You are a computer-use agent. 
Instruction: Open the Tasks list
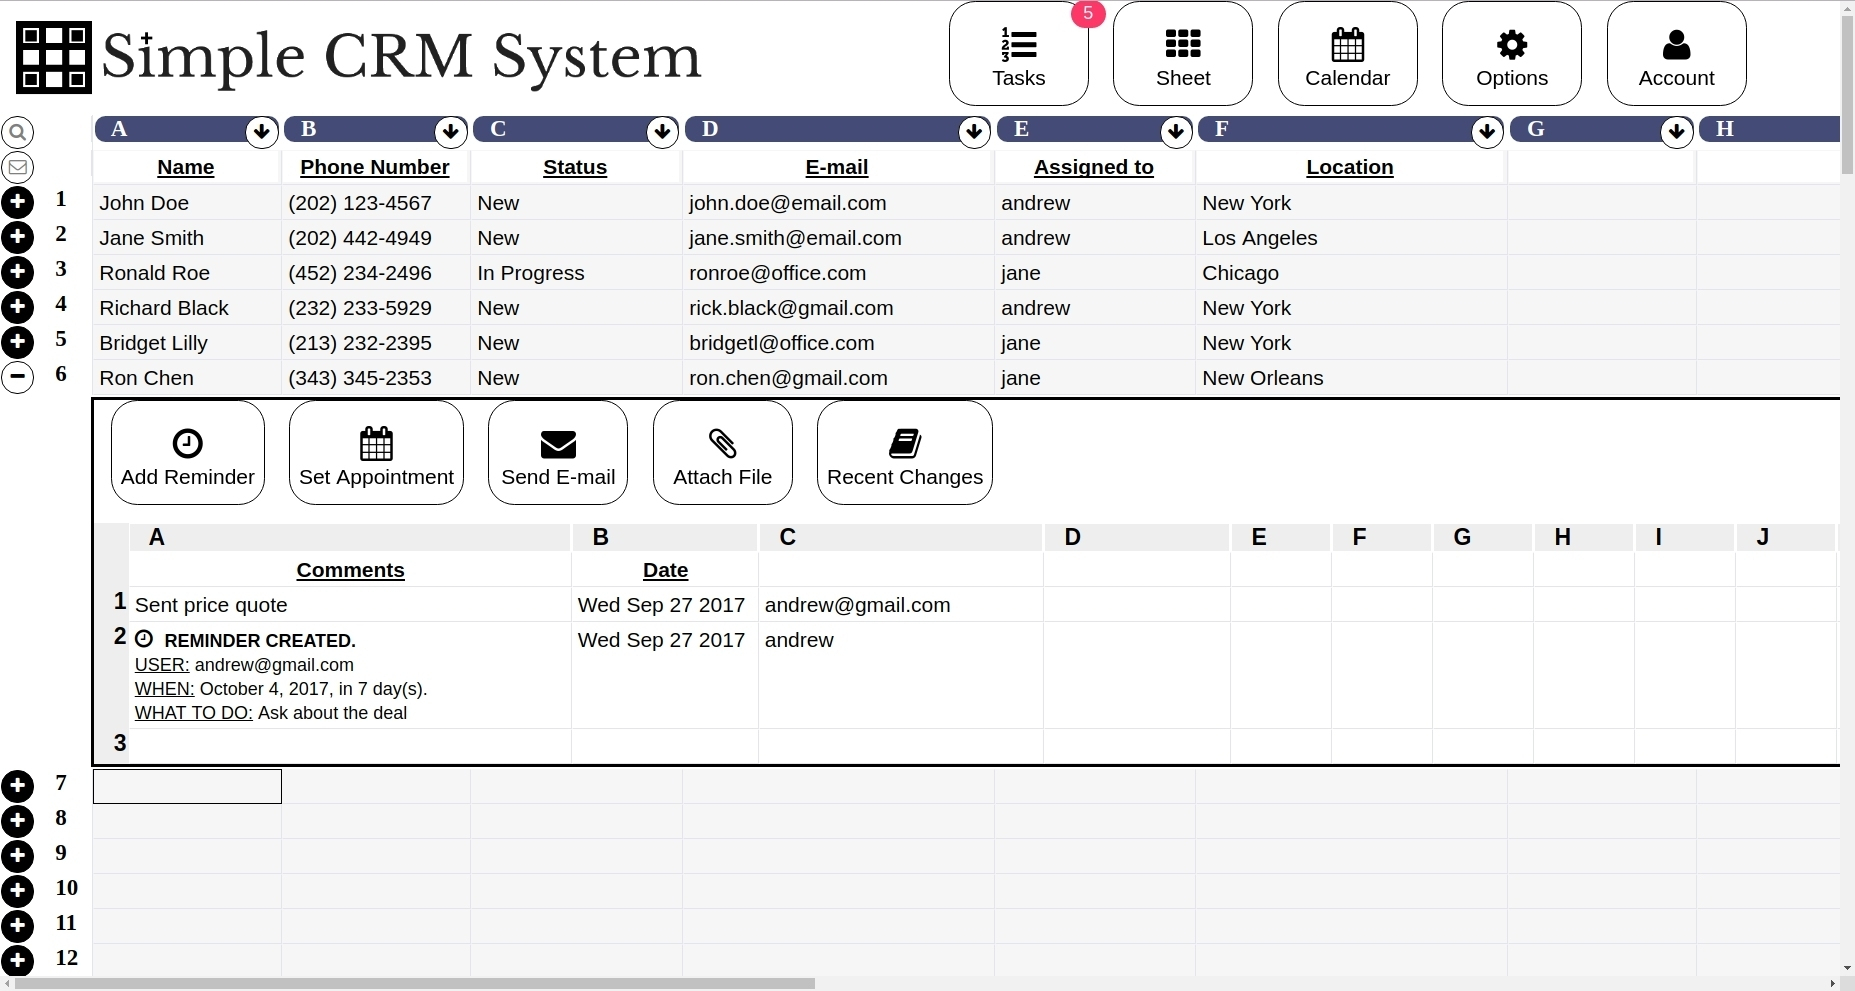pos(1018,55)
